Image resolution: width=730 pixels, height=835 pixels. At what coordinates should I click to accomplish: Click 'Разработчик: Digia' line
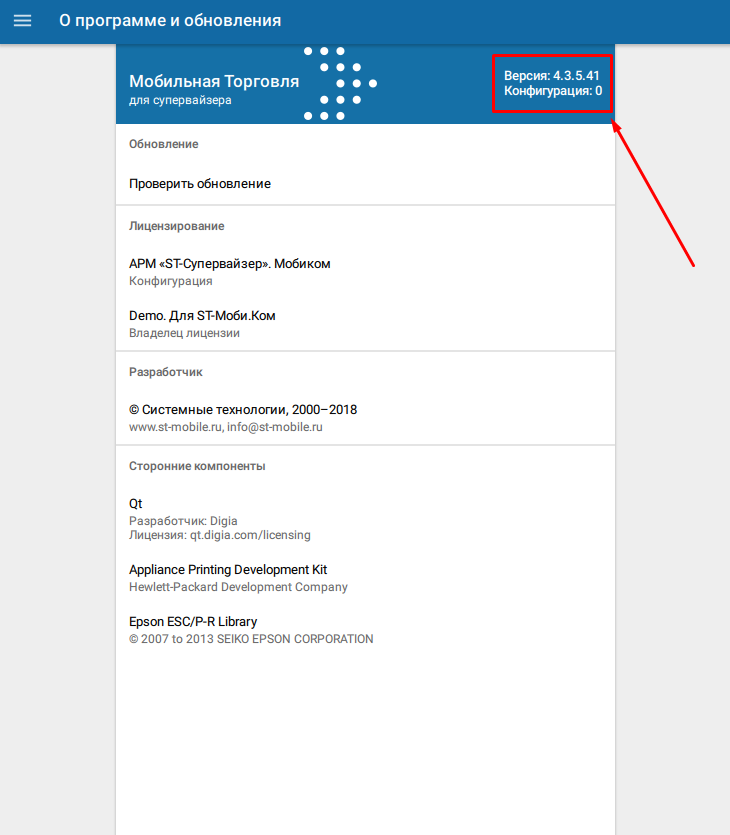[x=183, y=521]
